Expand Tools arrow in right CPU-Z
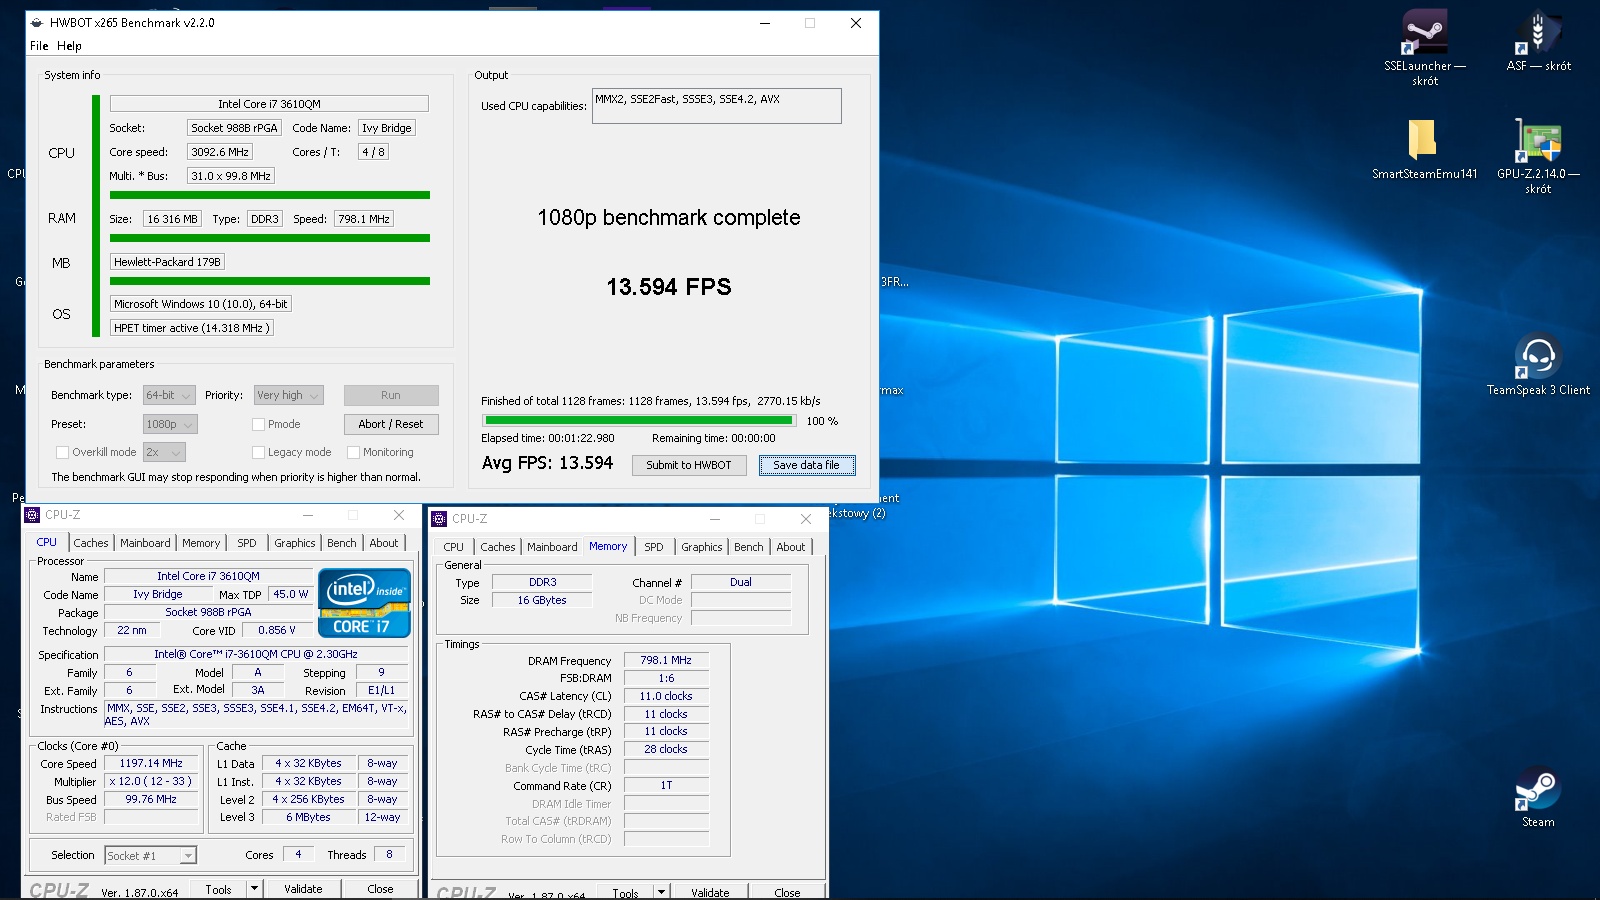Image resolution: width=1600 pixels, height=900 pixels. click(x=661, y=892)
